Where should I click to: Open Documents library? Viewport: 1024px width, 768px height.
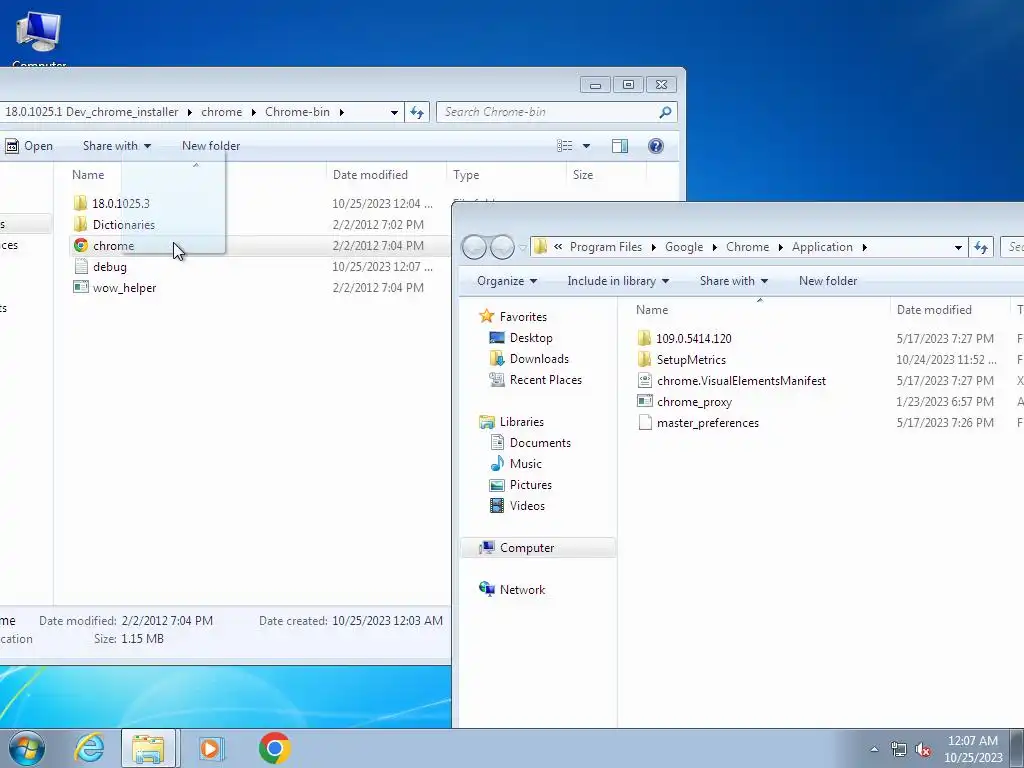point(540,443)
